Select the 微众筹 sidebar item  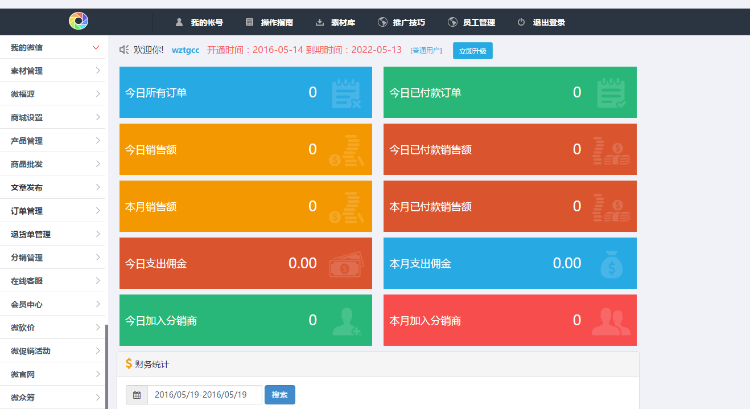click(53, 398)
